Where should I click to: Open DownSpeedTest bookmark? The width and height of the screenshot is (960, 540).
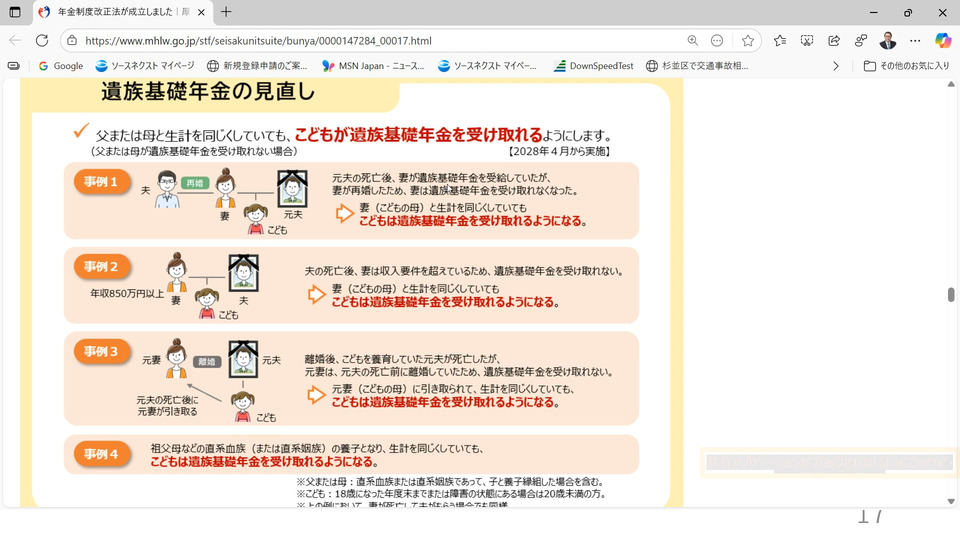click(x=593, y=66)
